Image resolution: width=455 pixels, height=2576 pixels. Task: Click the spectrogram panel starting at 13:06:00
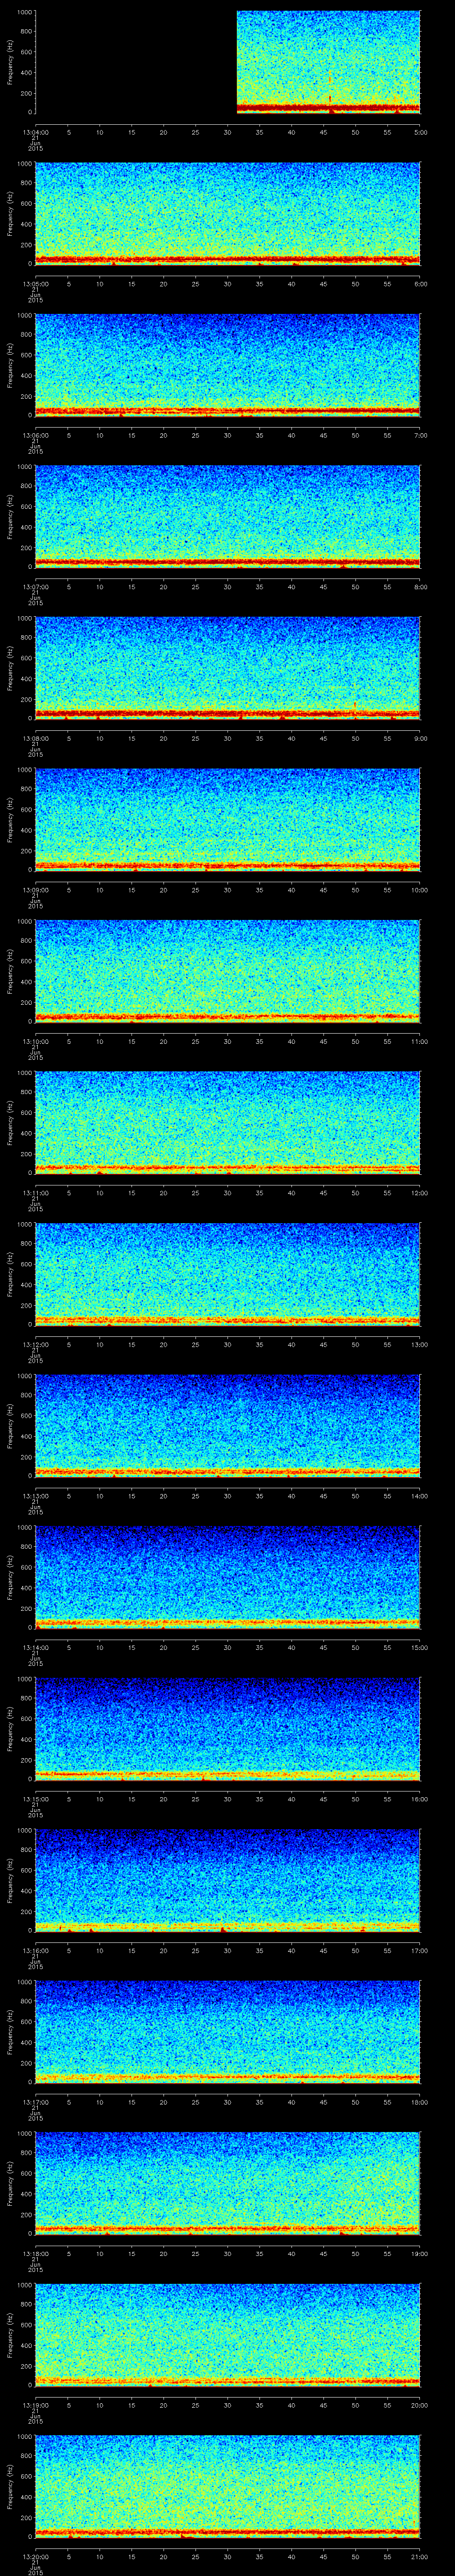tap(228, 365)
